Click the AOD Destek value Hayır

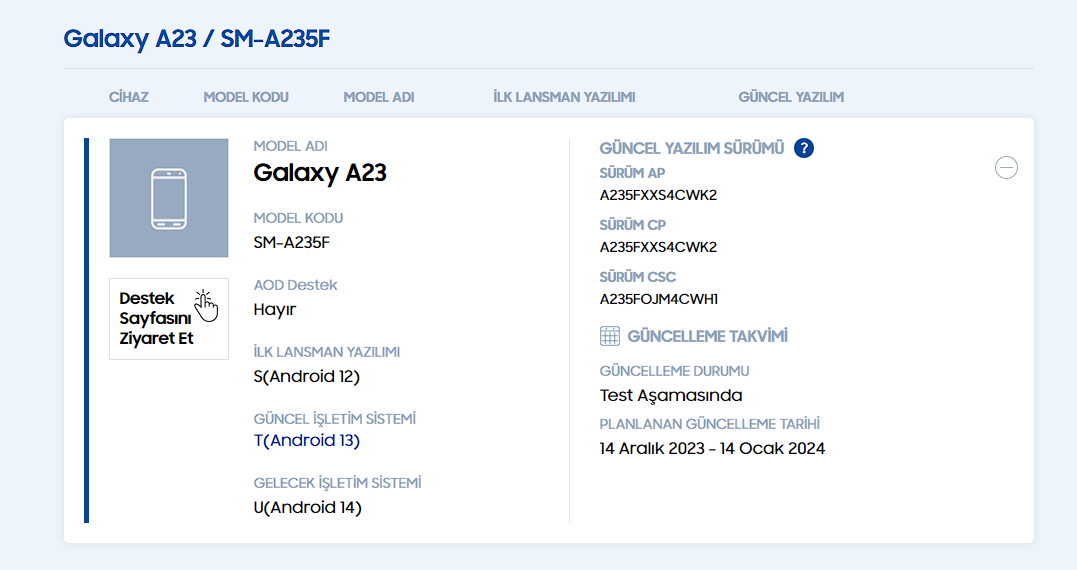pos(275,310)
